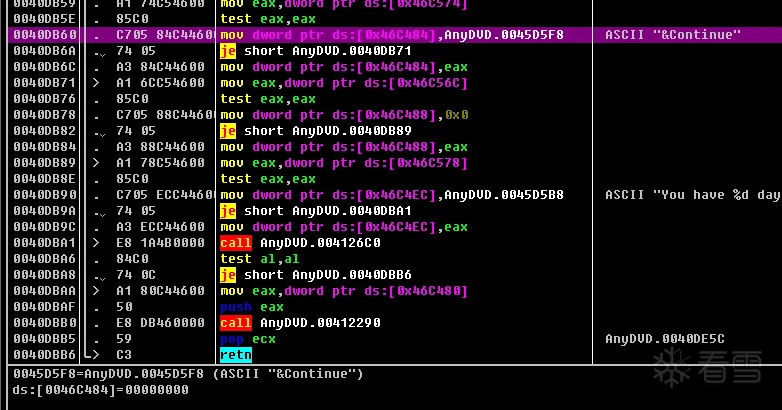Select 'mov eax,dword ptr ds:[0x46C480]' instruction
The image size is (782, 410).
coord(344,290)
